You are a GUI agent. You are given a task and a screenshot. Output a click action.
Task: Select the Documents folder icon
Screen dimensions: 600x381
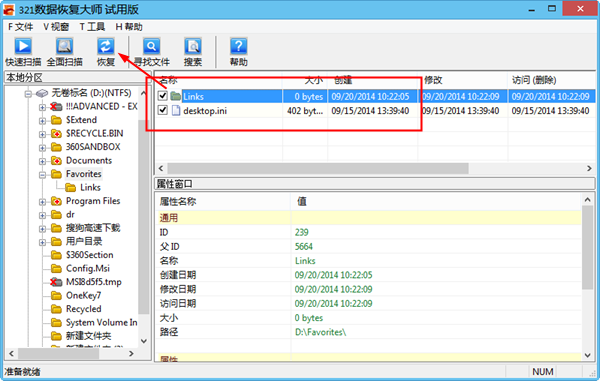(x=56, y=161)
